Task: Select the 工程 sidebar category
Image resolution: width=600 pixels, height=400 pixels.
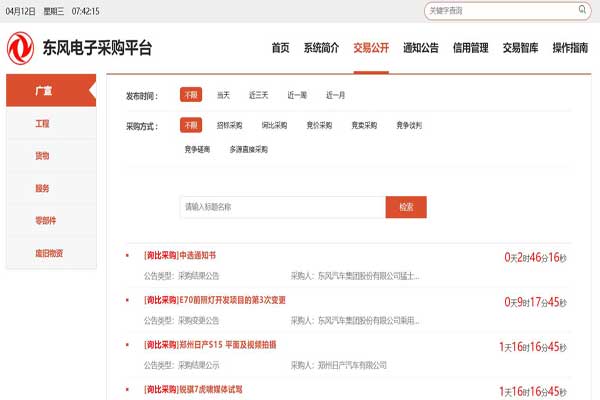Action: click(51, 123)
